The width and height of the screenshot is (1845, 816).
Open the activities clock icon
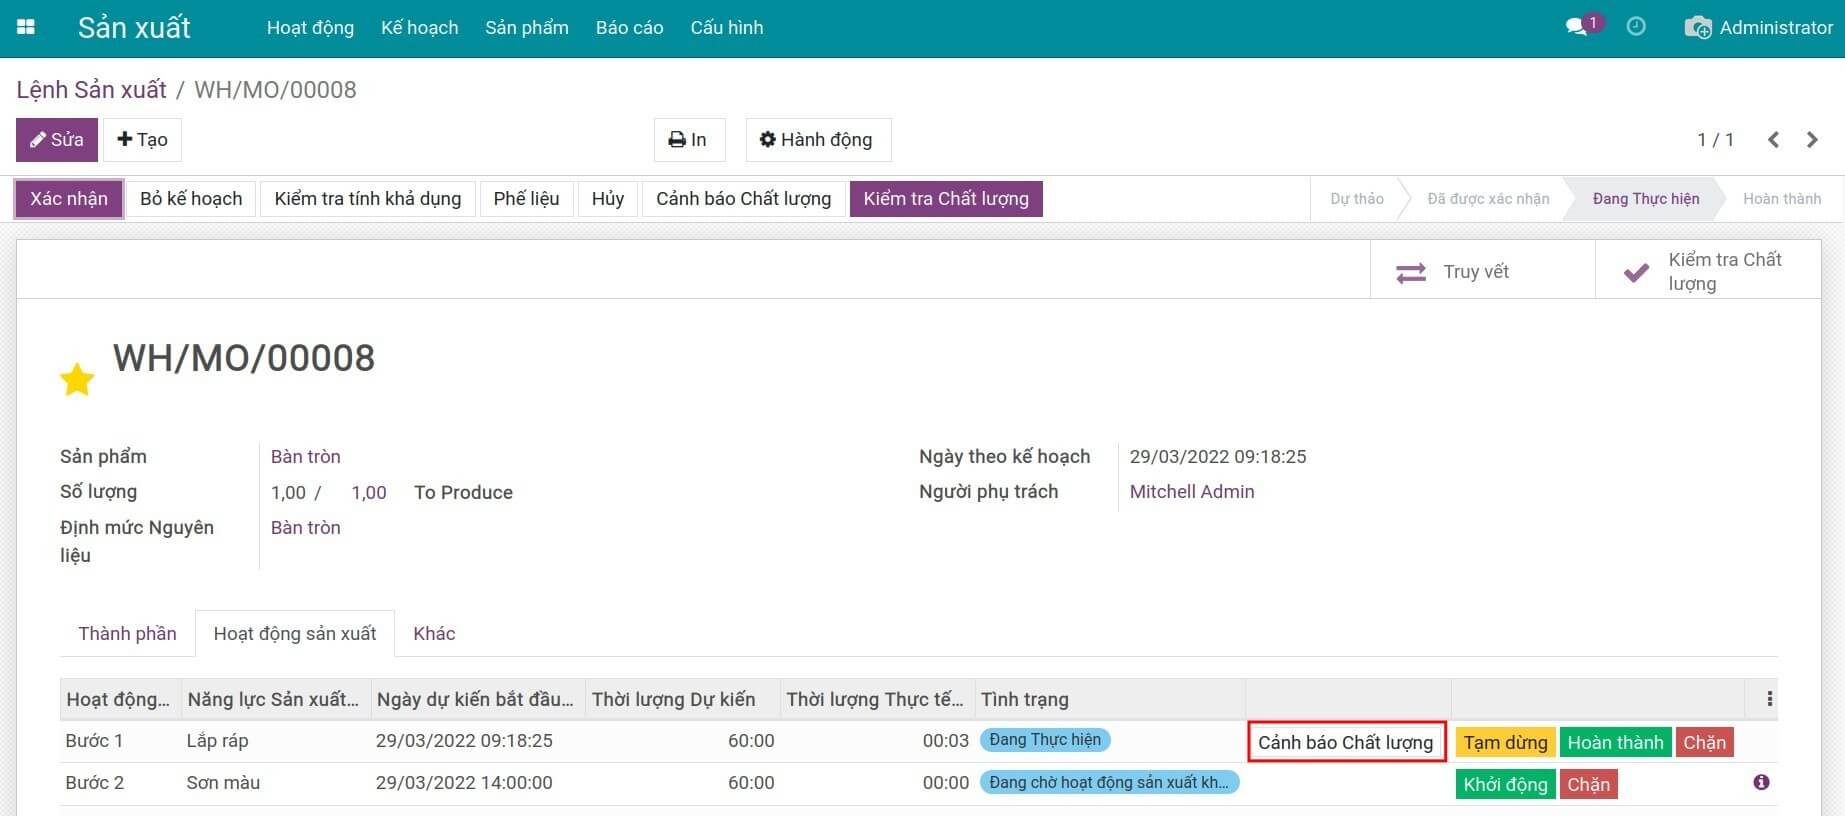click(1636, 27)
